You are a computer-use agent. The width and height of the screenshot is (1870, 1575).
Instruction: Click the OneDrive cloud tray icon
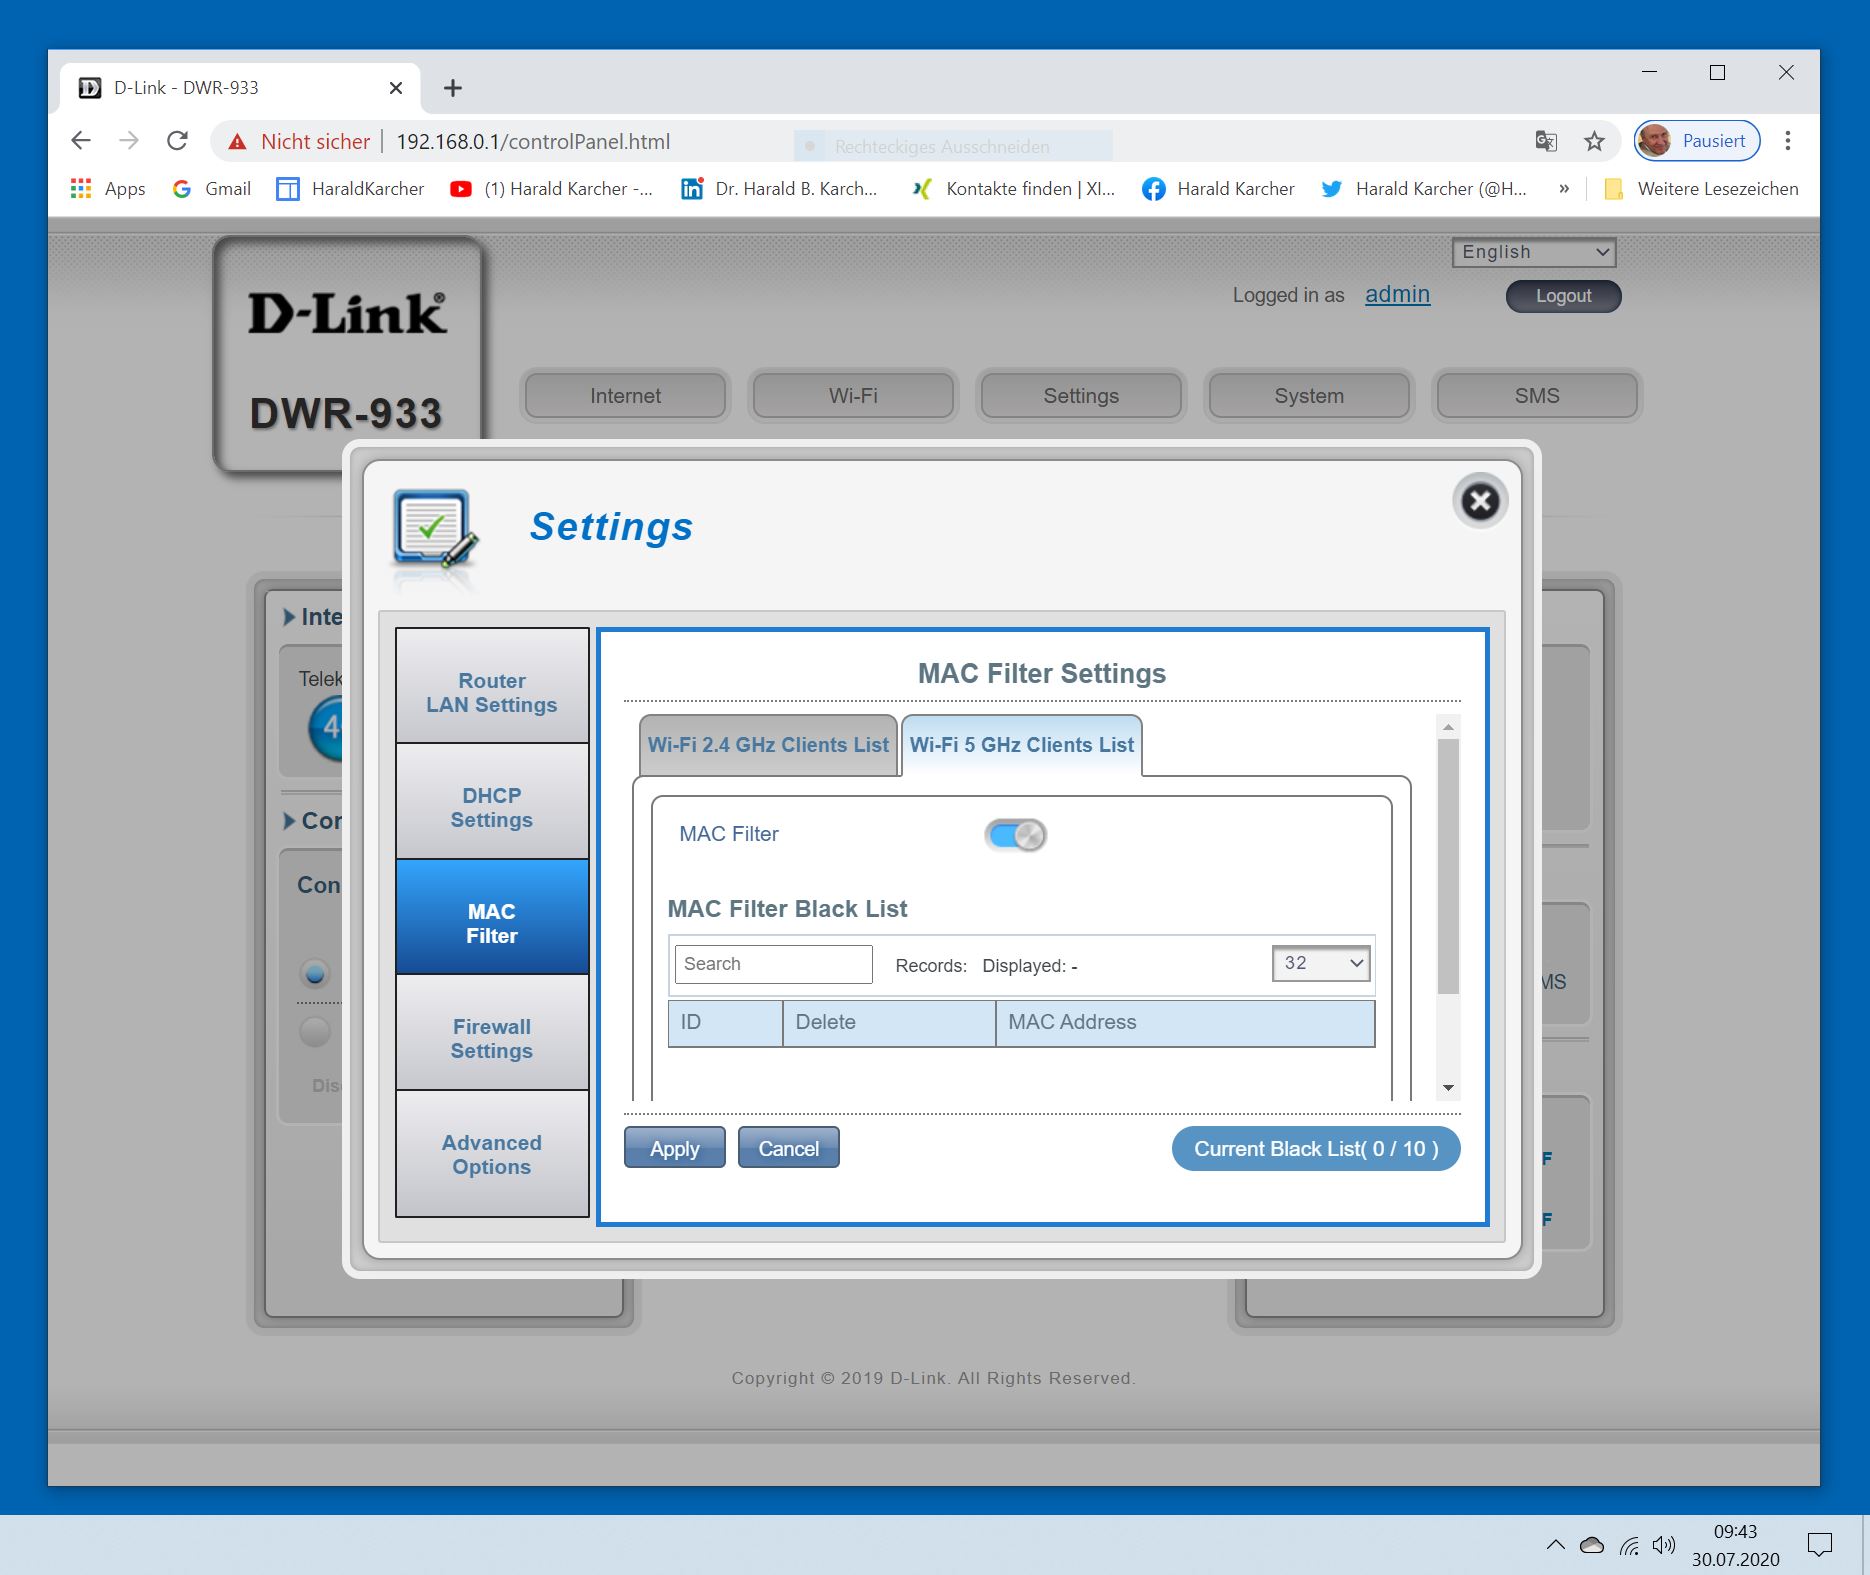[x=1592, y=1546]
